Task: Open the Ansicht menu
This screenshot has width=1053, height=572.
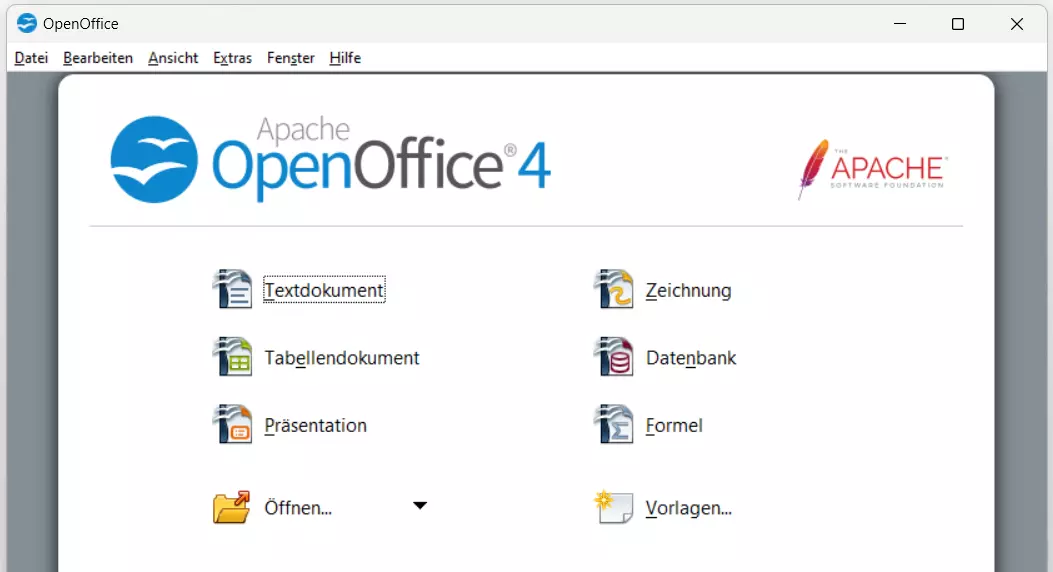Action: pyautogui.click(x=173, y=58)
